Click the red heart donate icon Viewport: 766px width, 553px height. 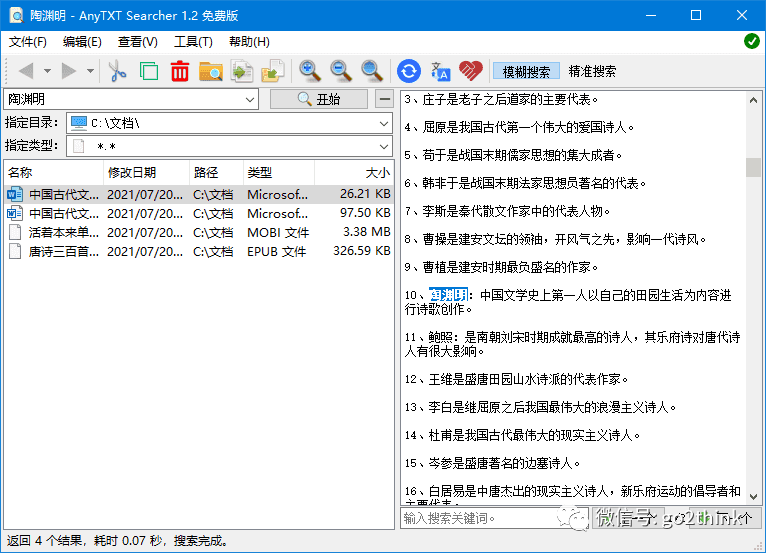pyautogui.click(x=471, y=71)
